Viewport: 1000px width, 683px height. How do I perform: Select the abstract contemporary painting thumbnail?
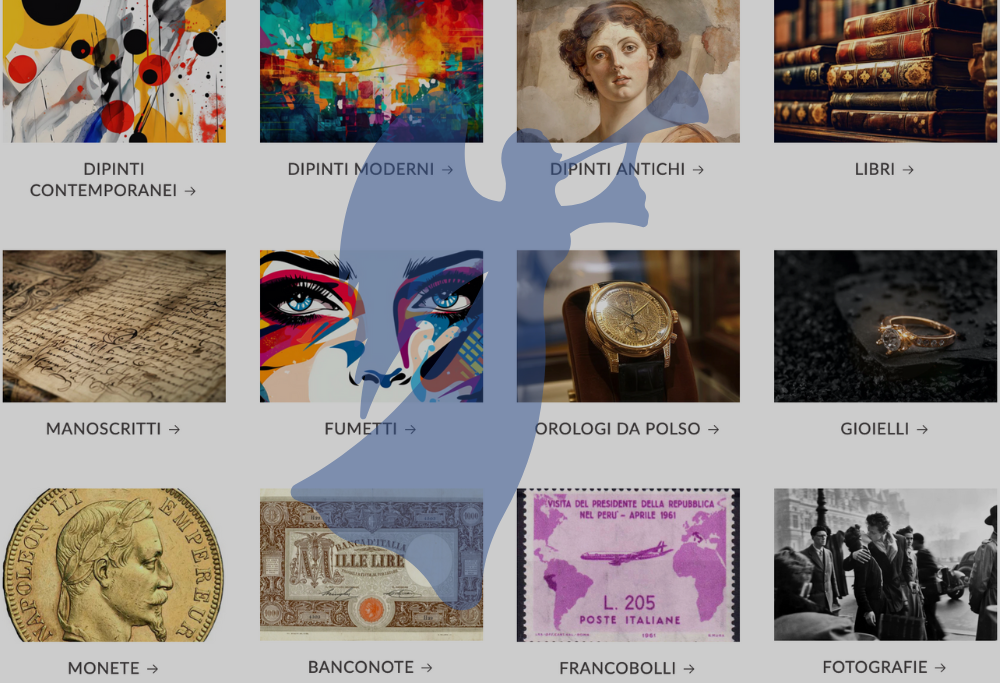coord(114,71)
